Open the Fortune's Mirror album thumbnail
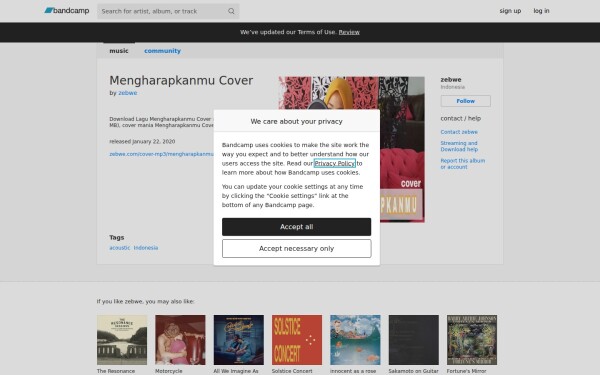The image size is (600, 375). (x=472, y=340)
